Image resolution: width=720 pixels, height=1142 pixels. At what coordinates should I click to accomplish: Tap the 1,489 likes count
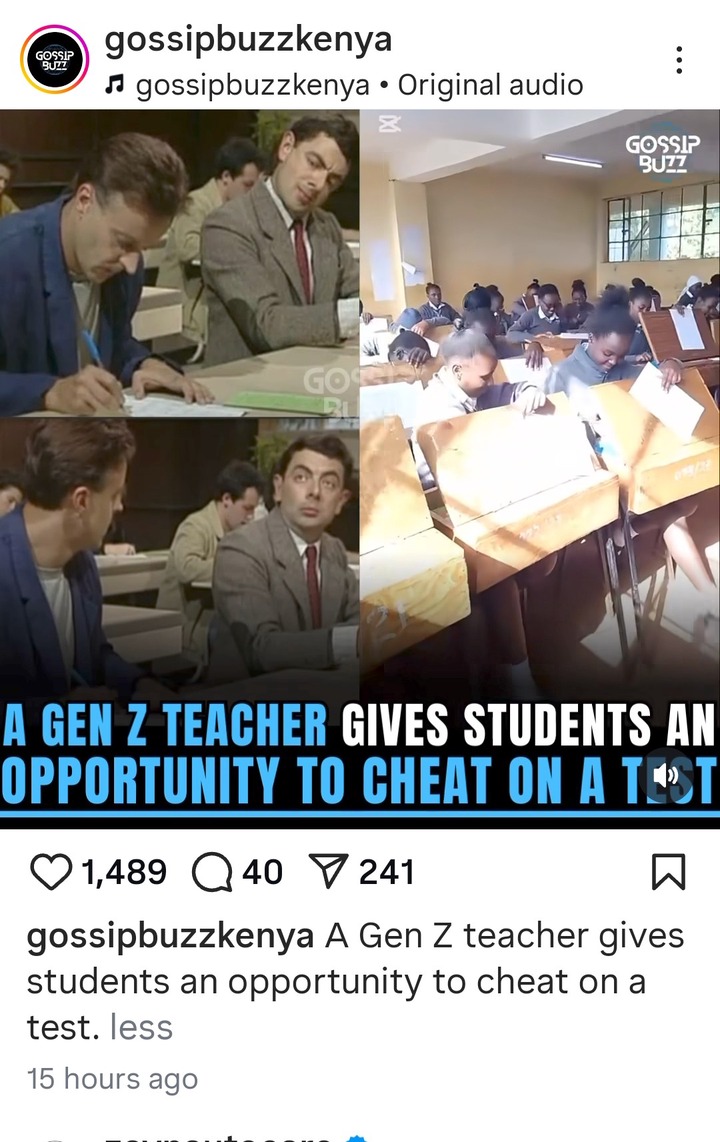pos(124,872)
